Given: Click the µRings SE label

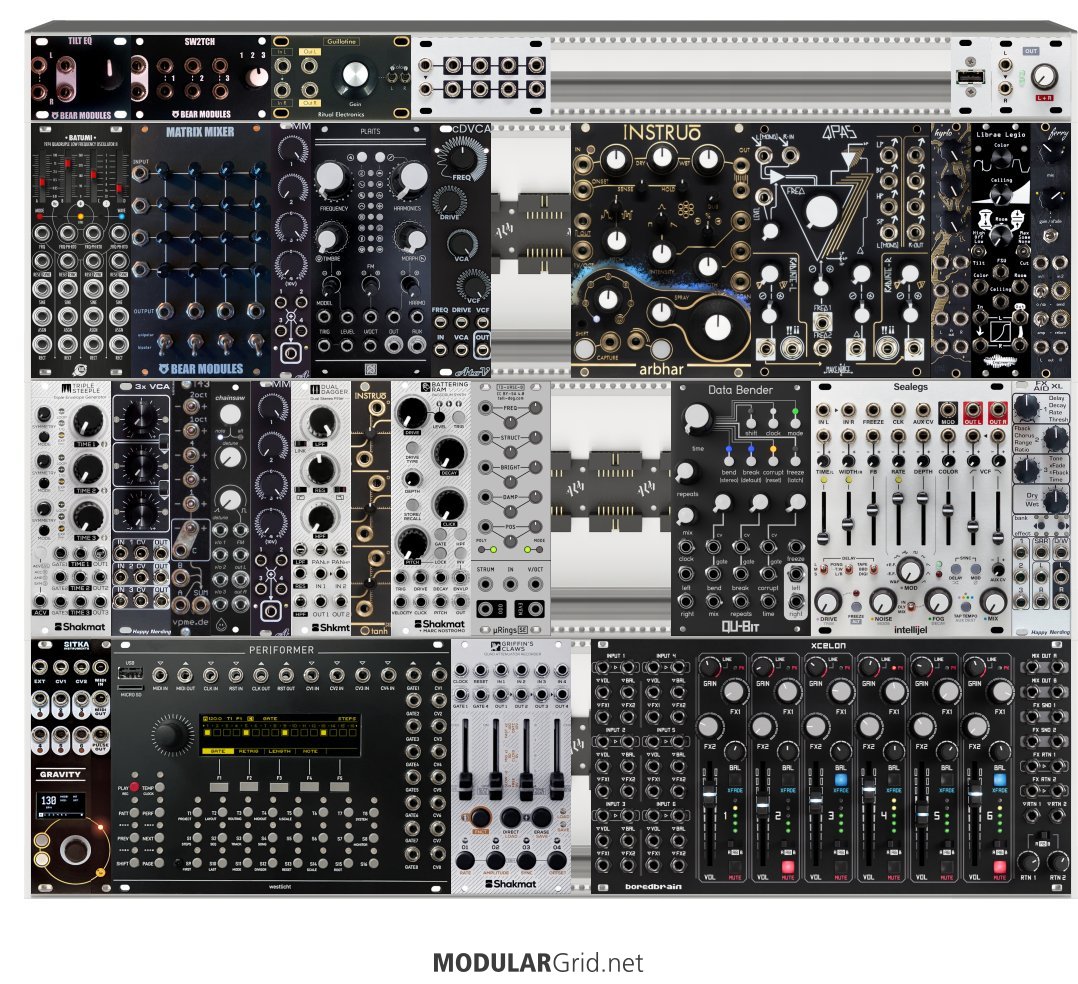Looking at the screenshot, I should point(510,629).
